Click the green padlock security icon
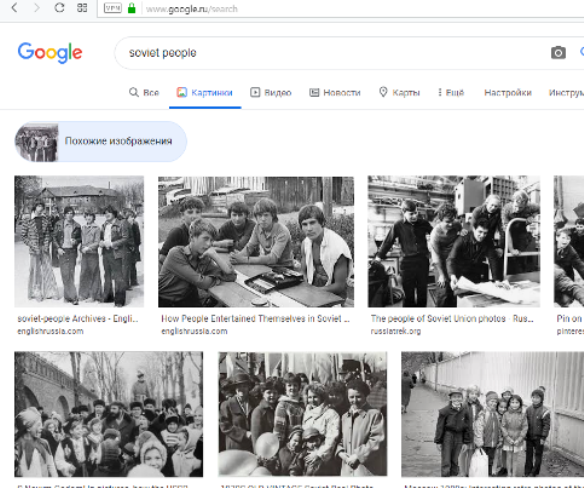584x488 pixels. tap(131, 8)
